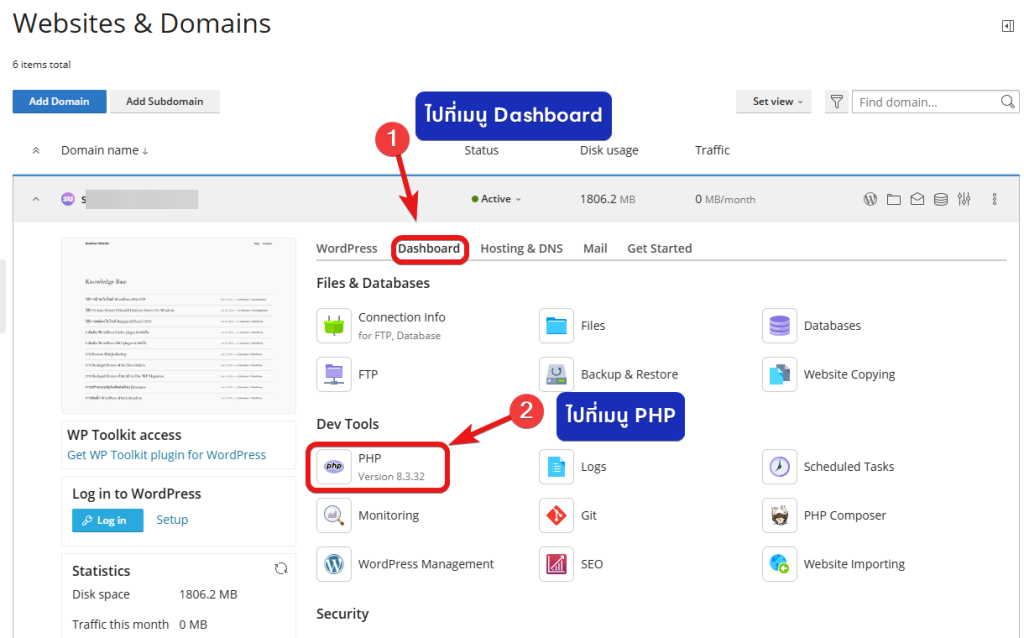Viewport: 1024px width, 638px height.
Task: Click the mail envelope icon in domain row
Action: (x=917, y=199)
